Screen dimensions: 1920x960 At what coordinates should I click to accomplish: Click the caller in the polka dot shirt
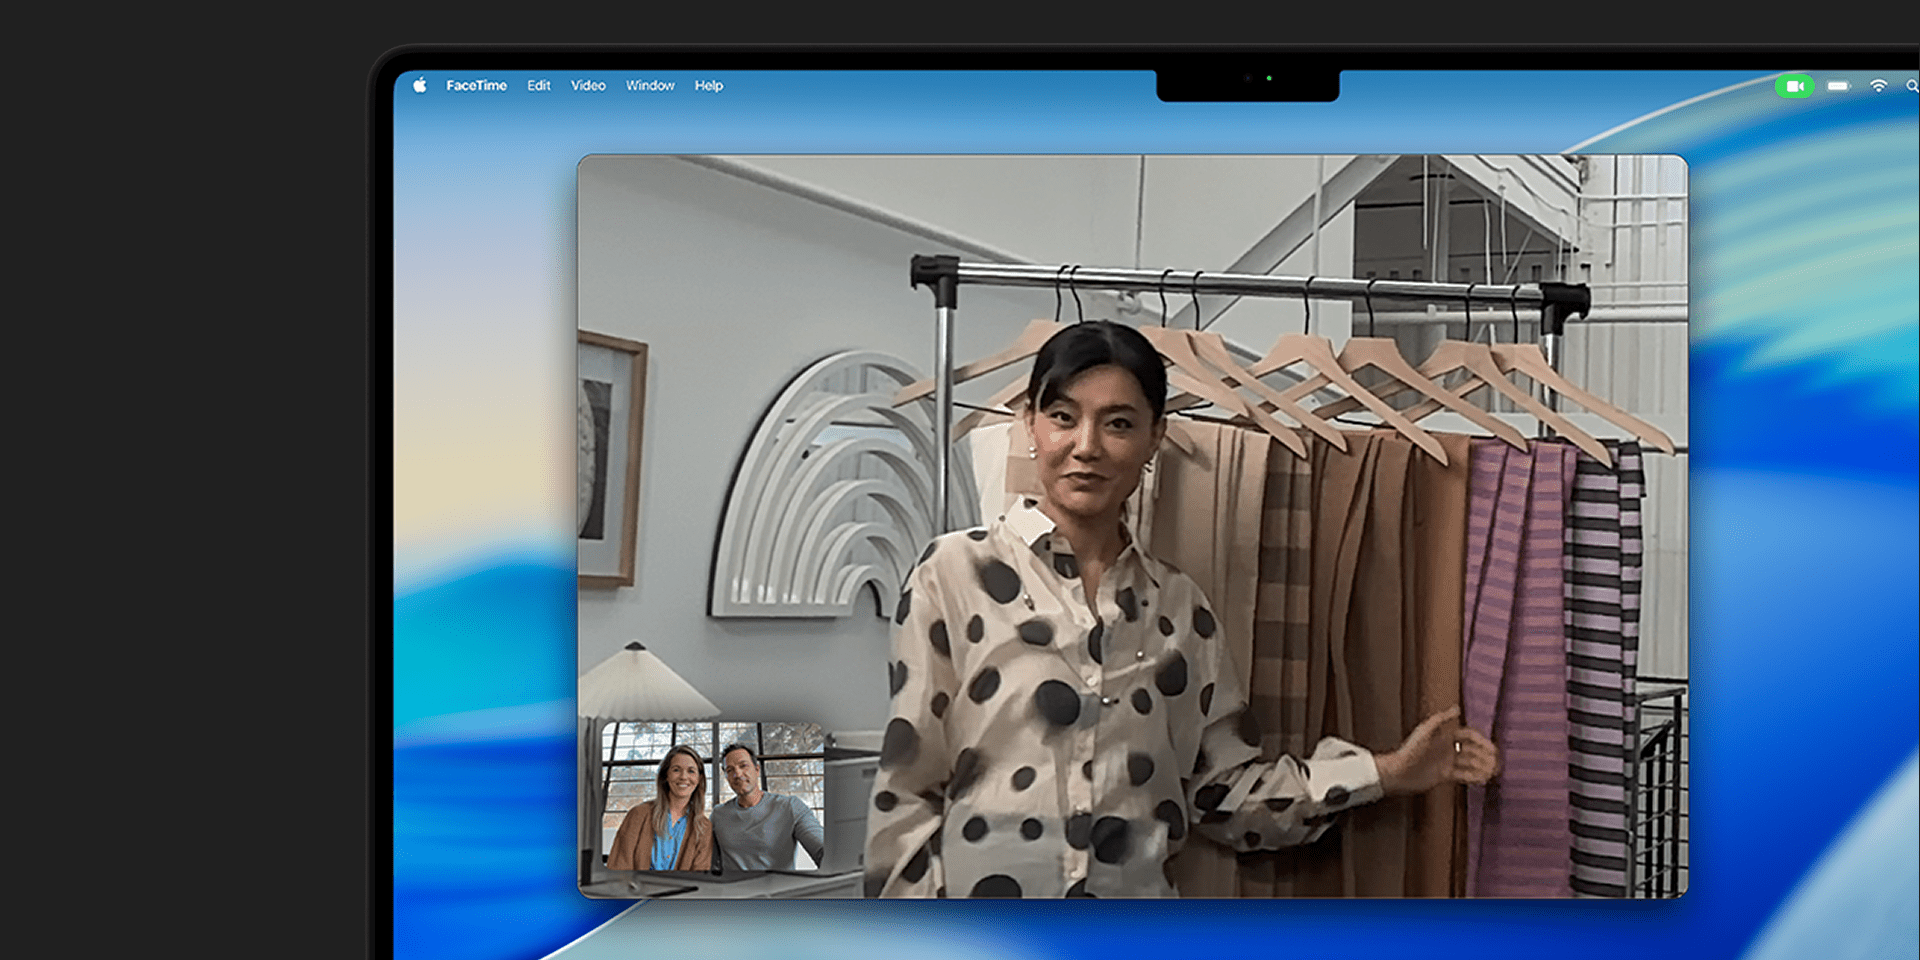[1060, 640]
